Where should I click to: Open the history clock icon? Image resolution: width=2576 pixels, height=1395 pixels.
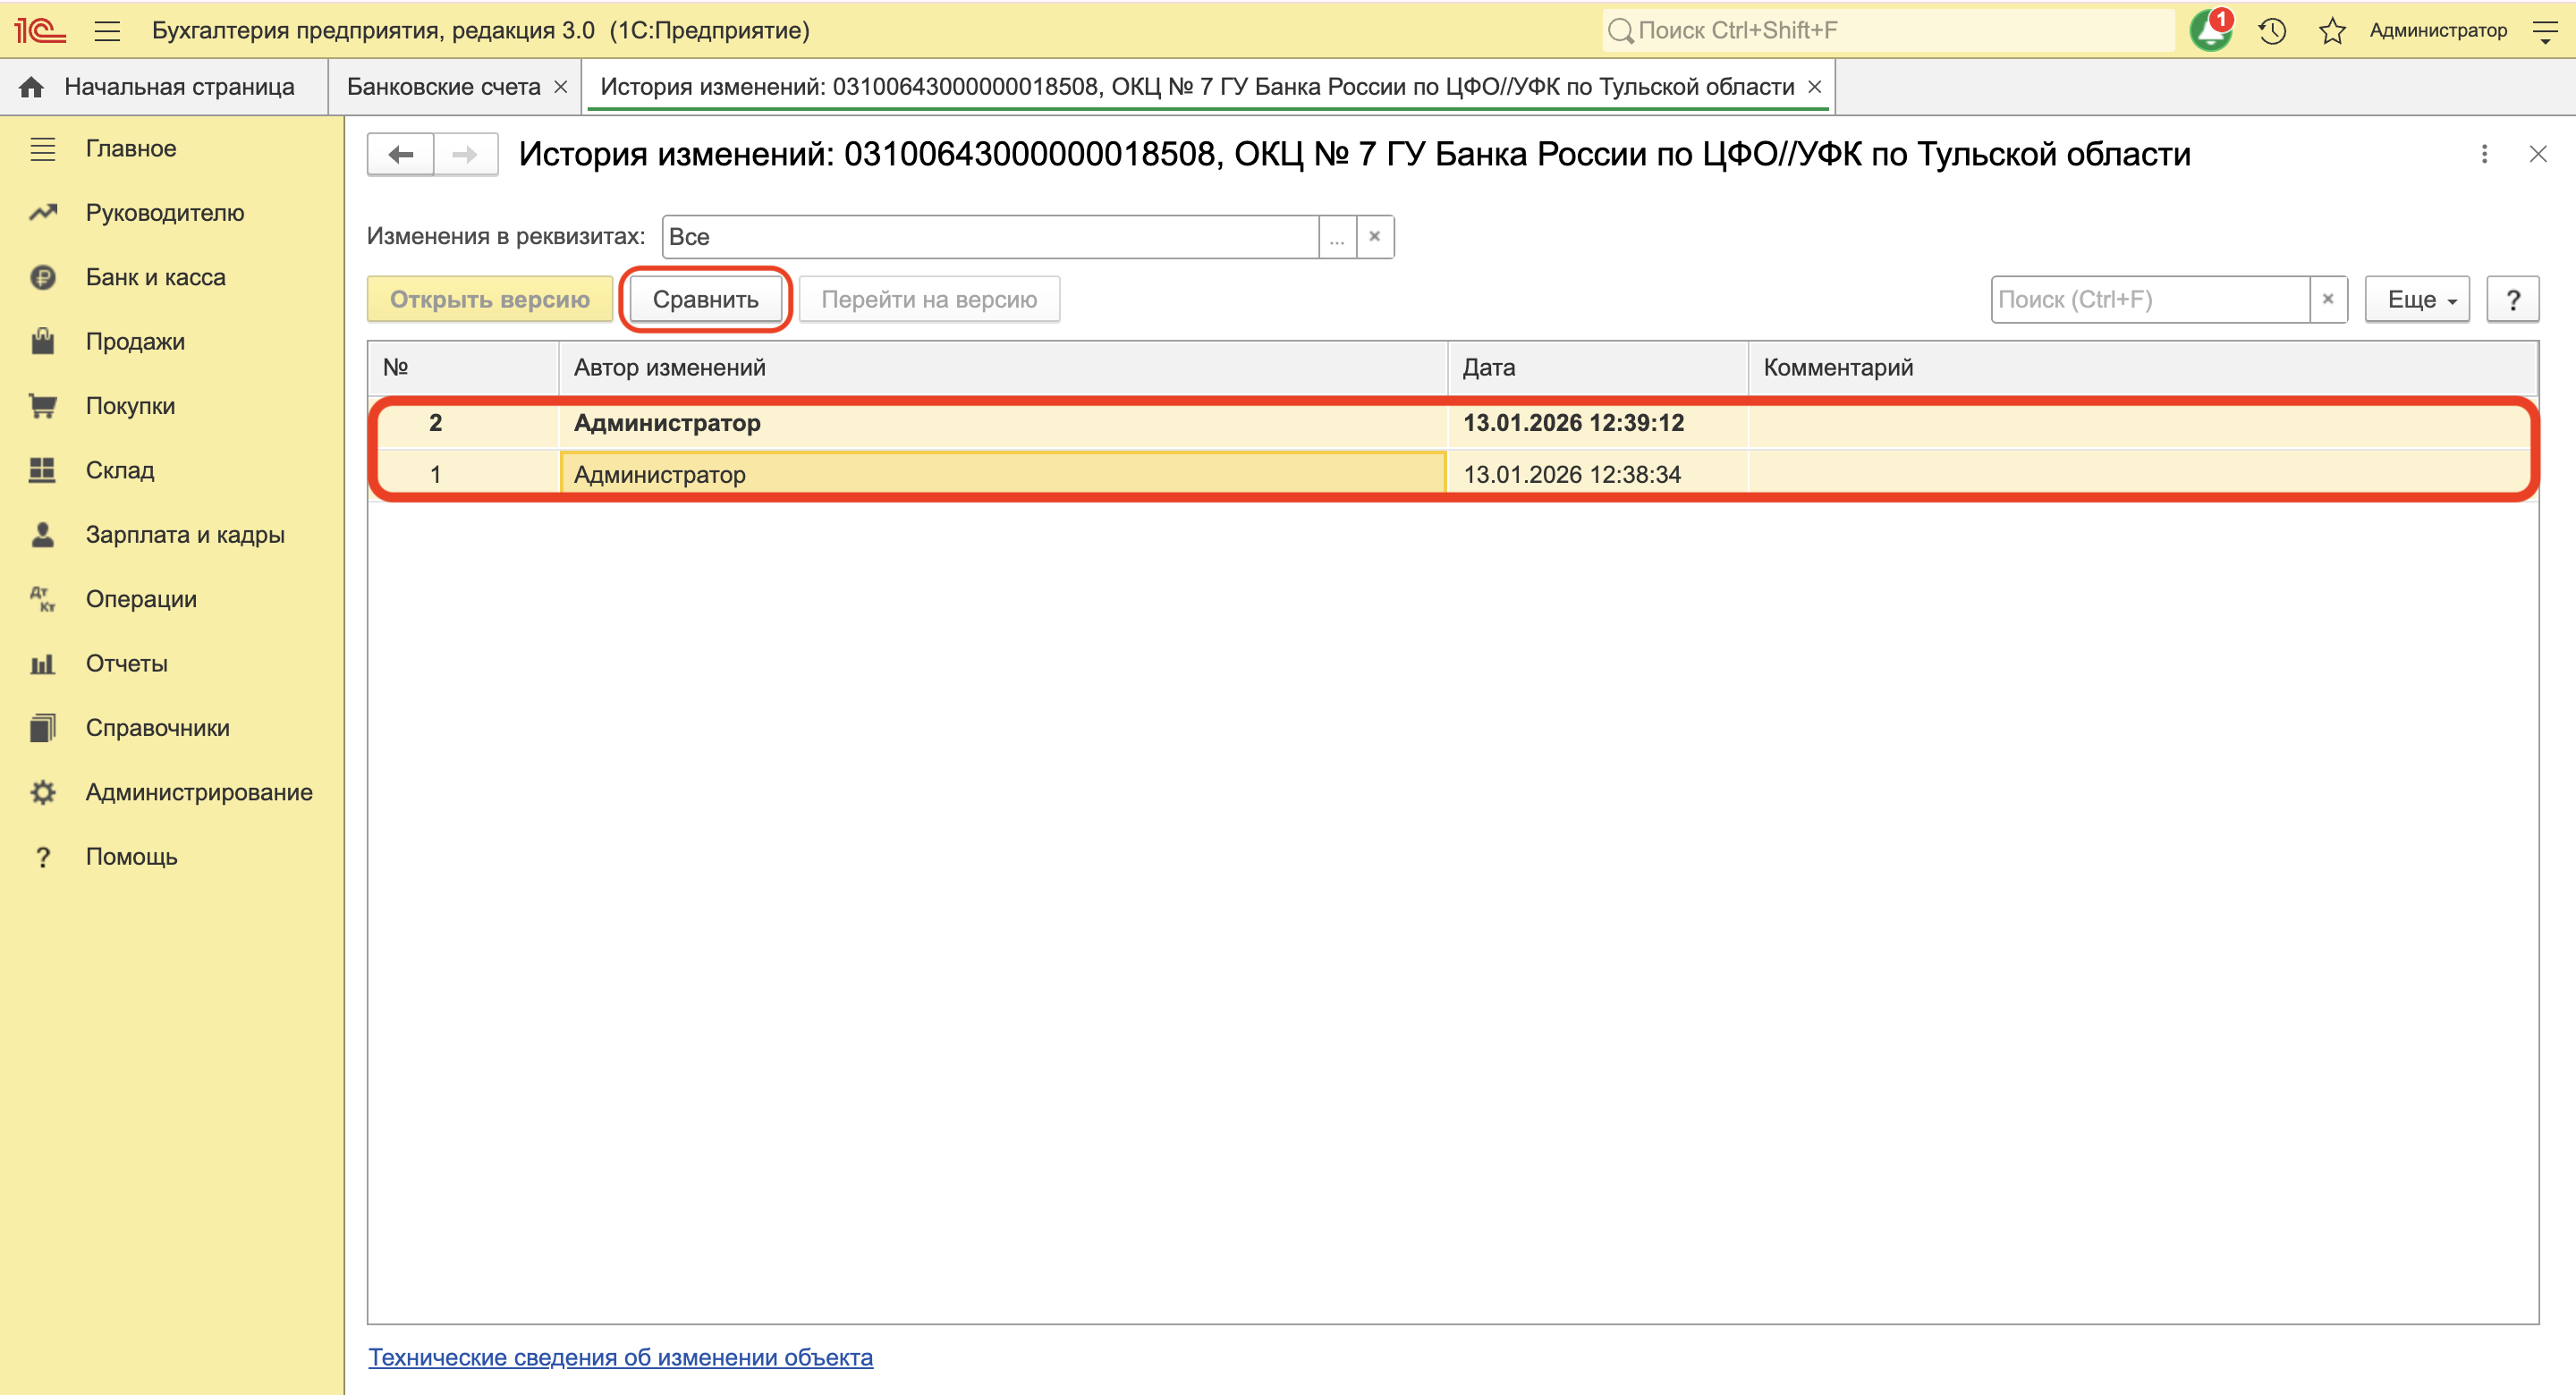click(2272, 31)
